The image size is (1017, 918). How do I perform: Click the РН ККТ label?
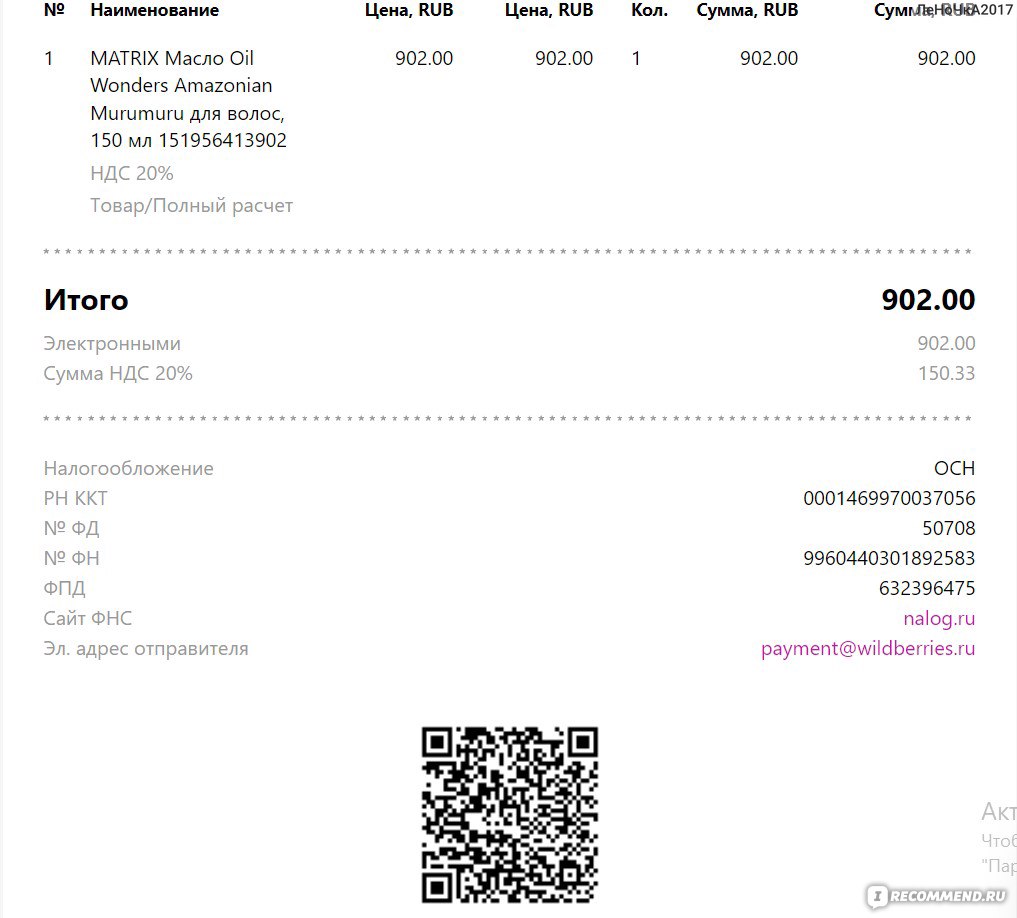click(75, 498)
